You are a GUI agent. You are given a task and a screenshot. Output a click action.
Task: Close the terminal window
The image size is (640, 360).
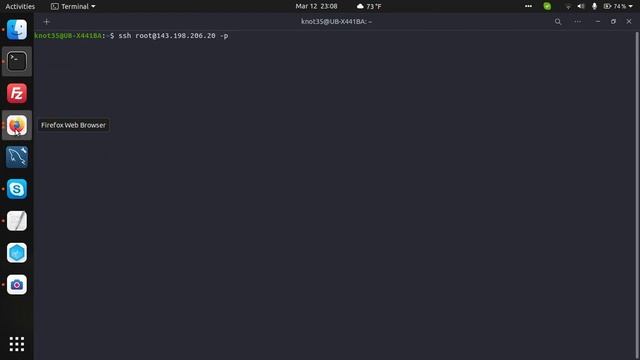(629, 22)
